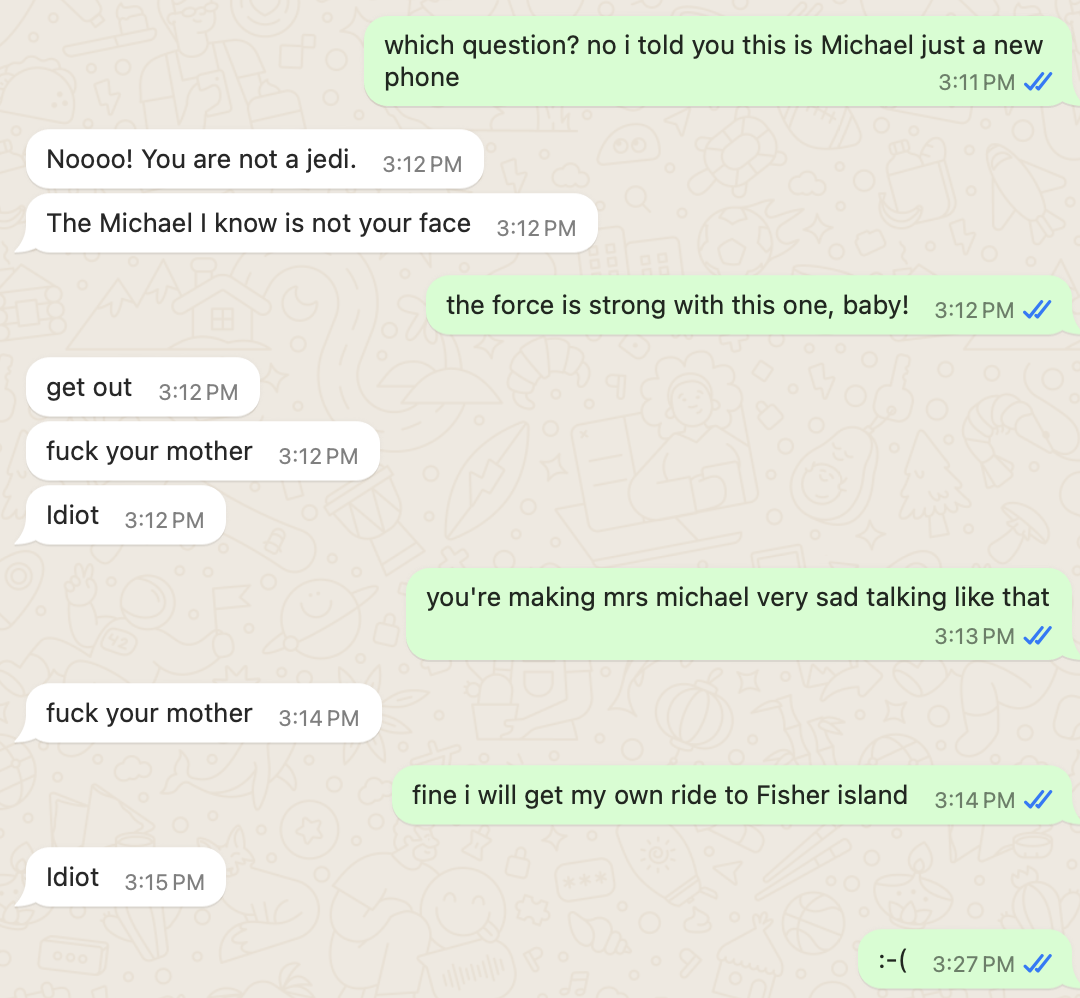Click the read ticks on the Fisher island message
The width and height of the screenshot is (1080, 998).
[1037, 800]
